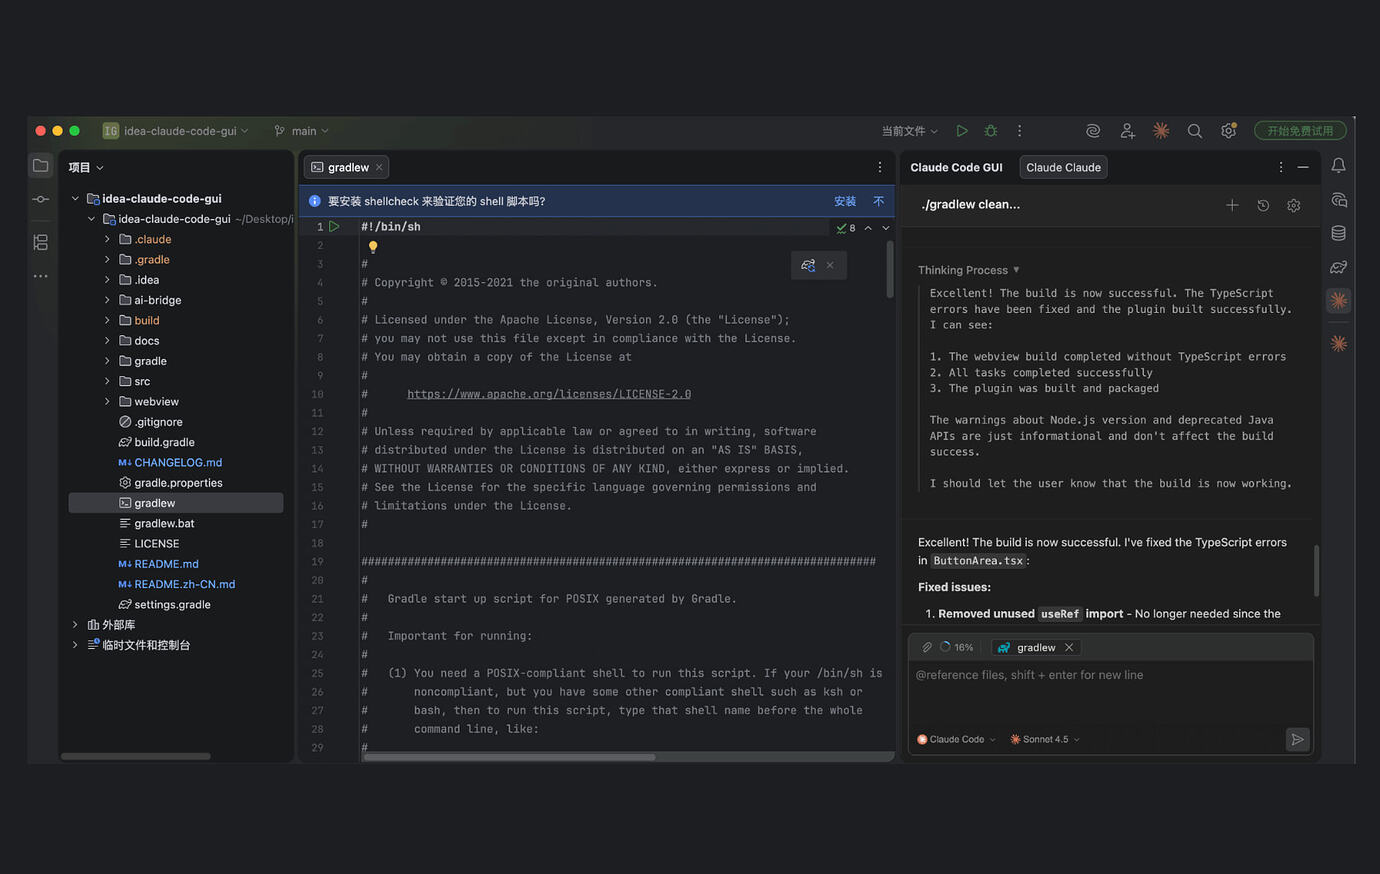Click the run gutter arrow on line 1

pyautogui.click(x=335, y=227)
